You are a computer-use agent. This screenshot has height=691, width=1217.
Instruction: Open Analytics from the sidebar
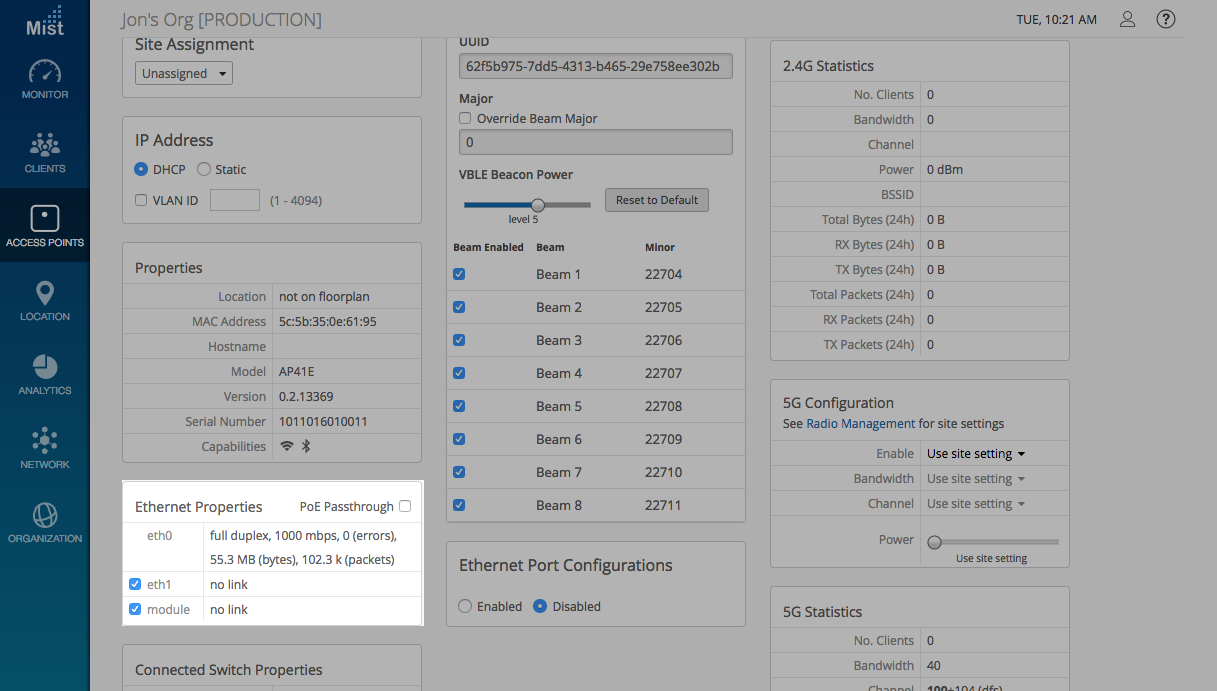[x=45, y=376]
